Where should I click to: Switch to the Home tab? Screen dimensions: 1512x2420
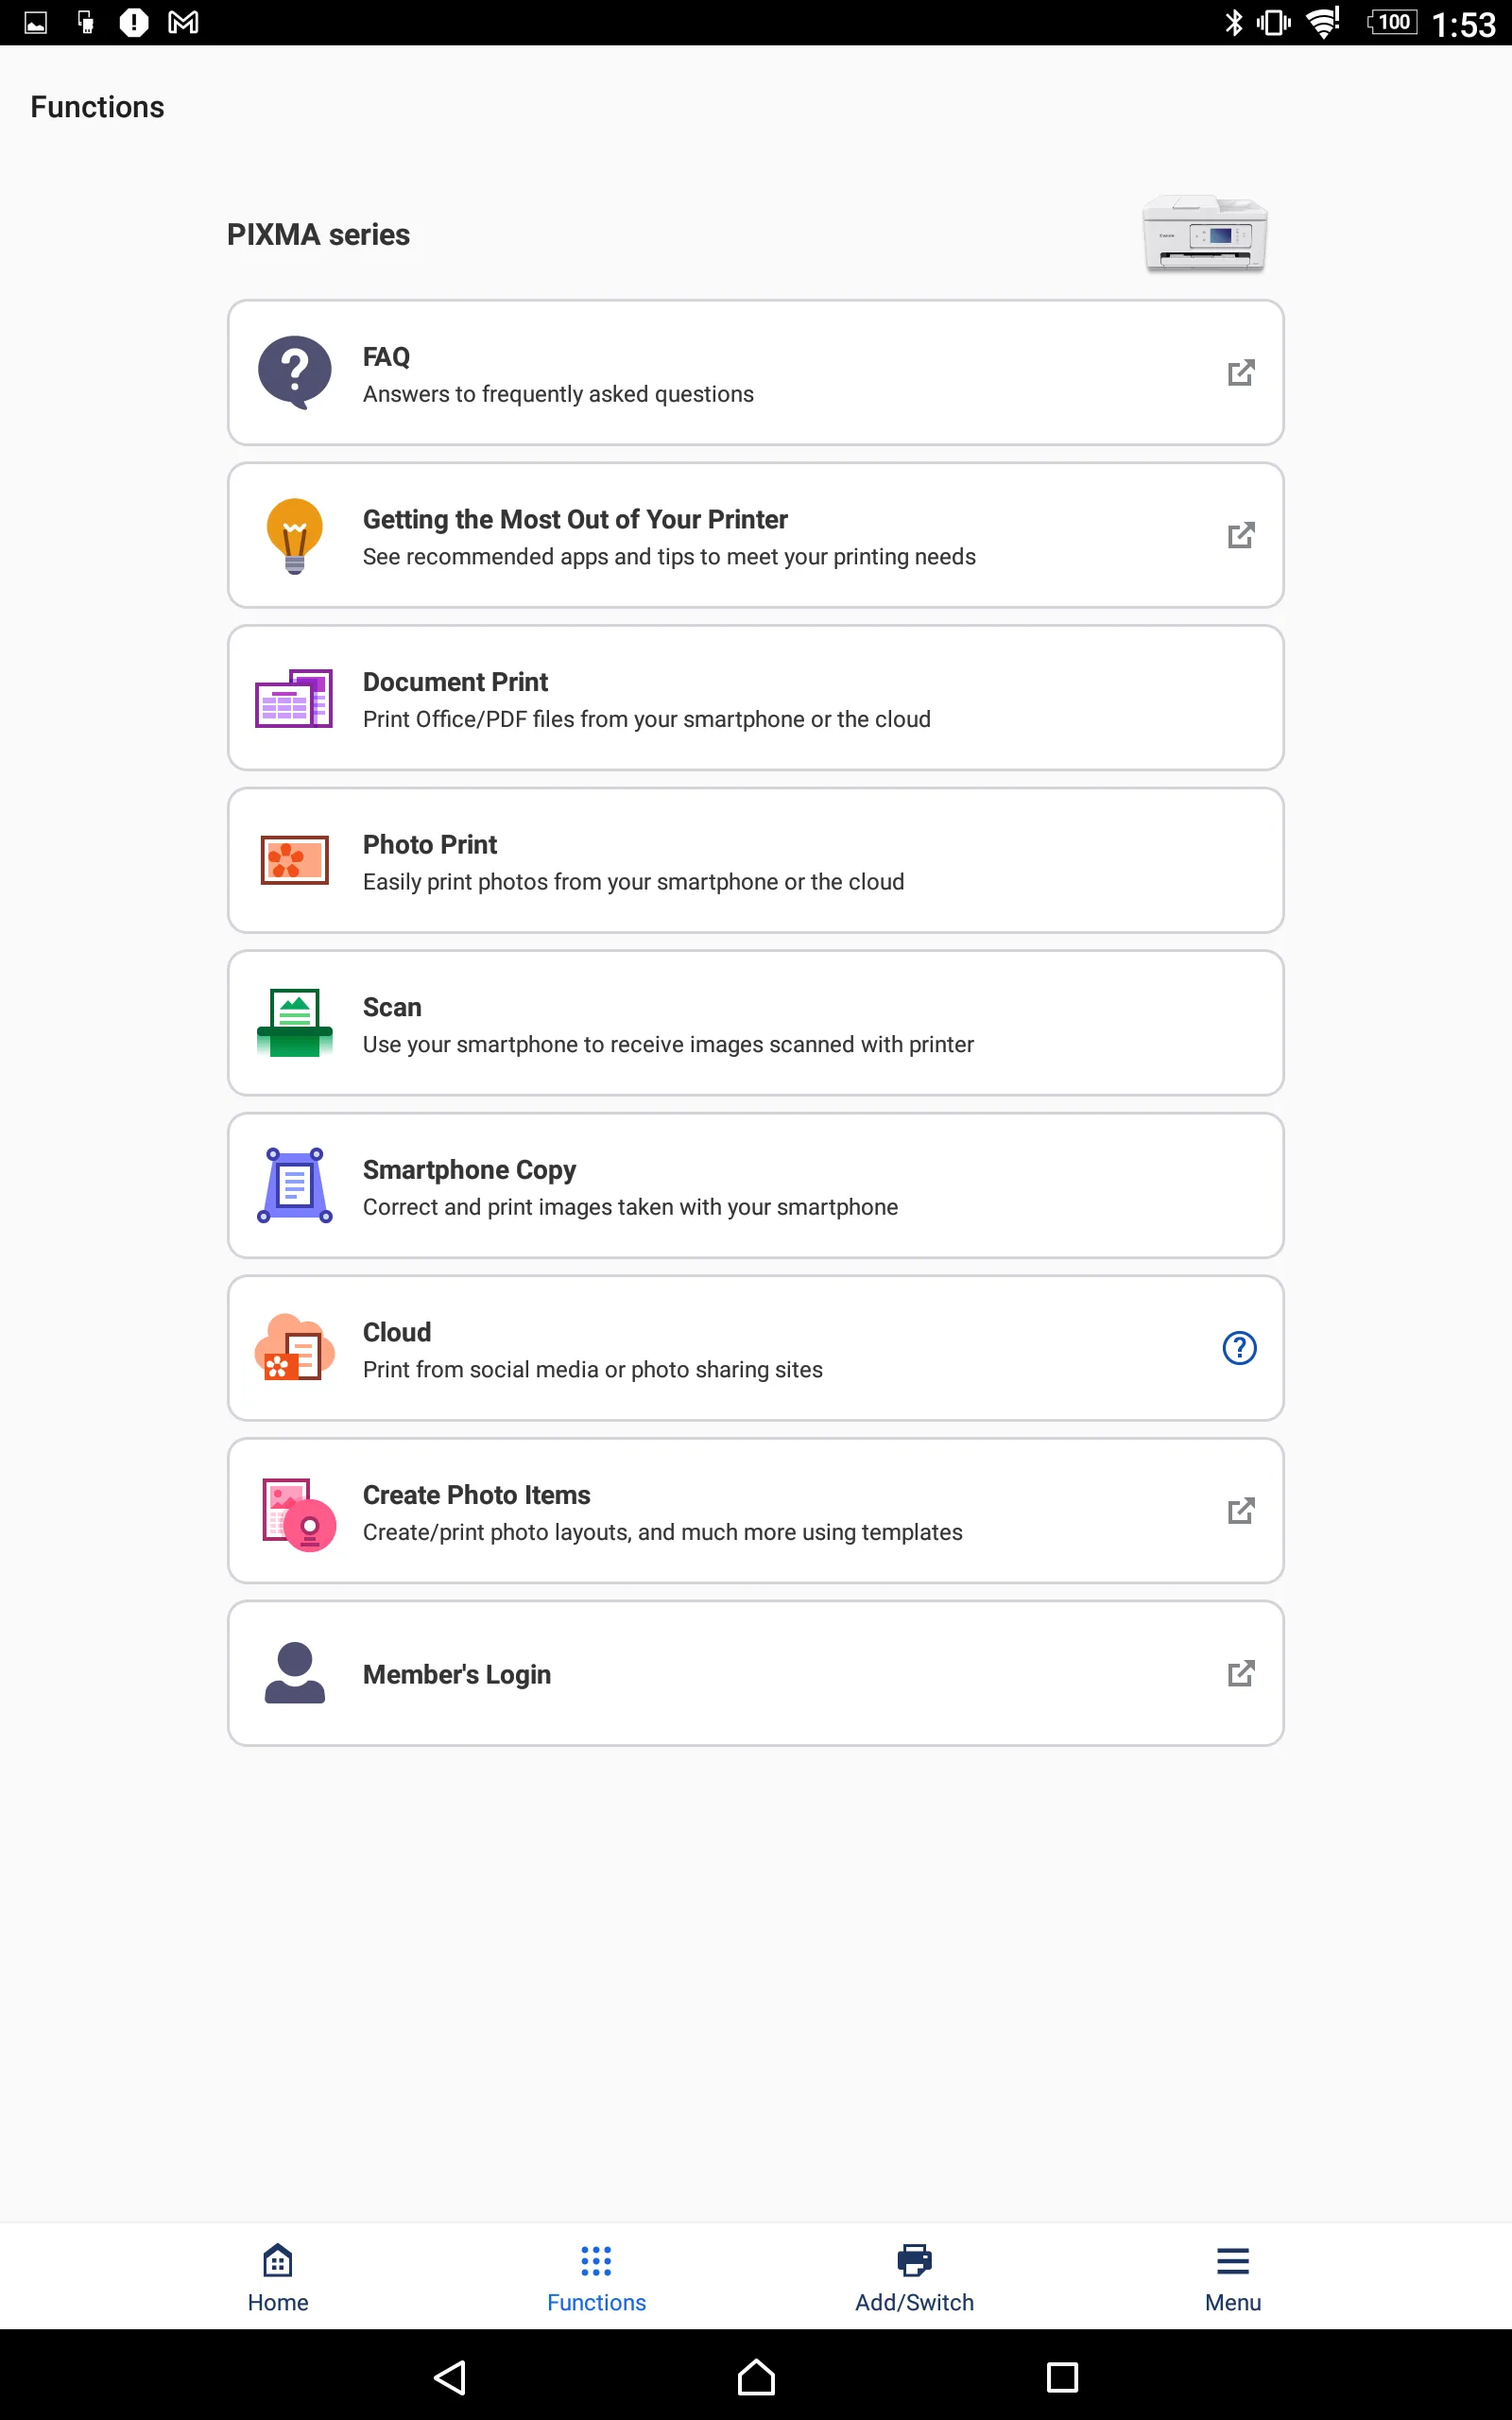[x=278, y=2277]
